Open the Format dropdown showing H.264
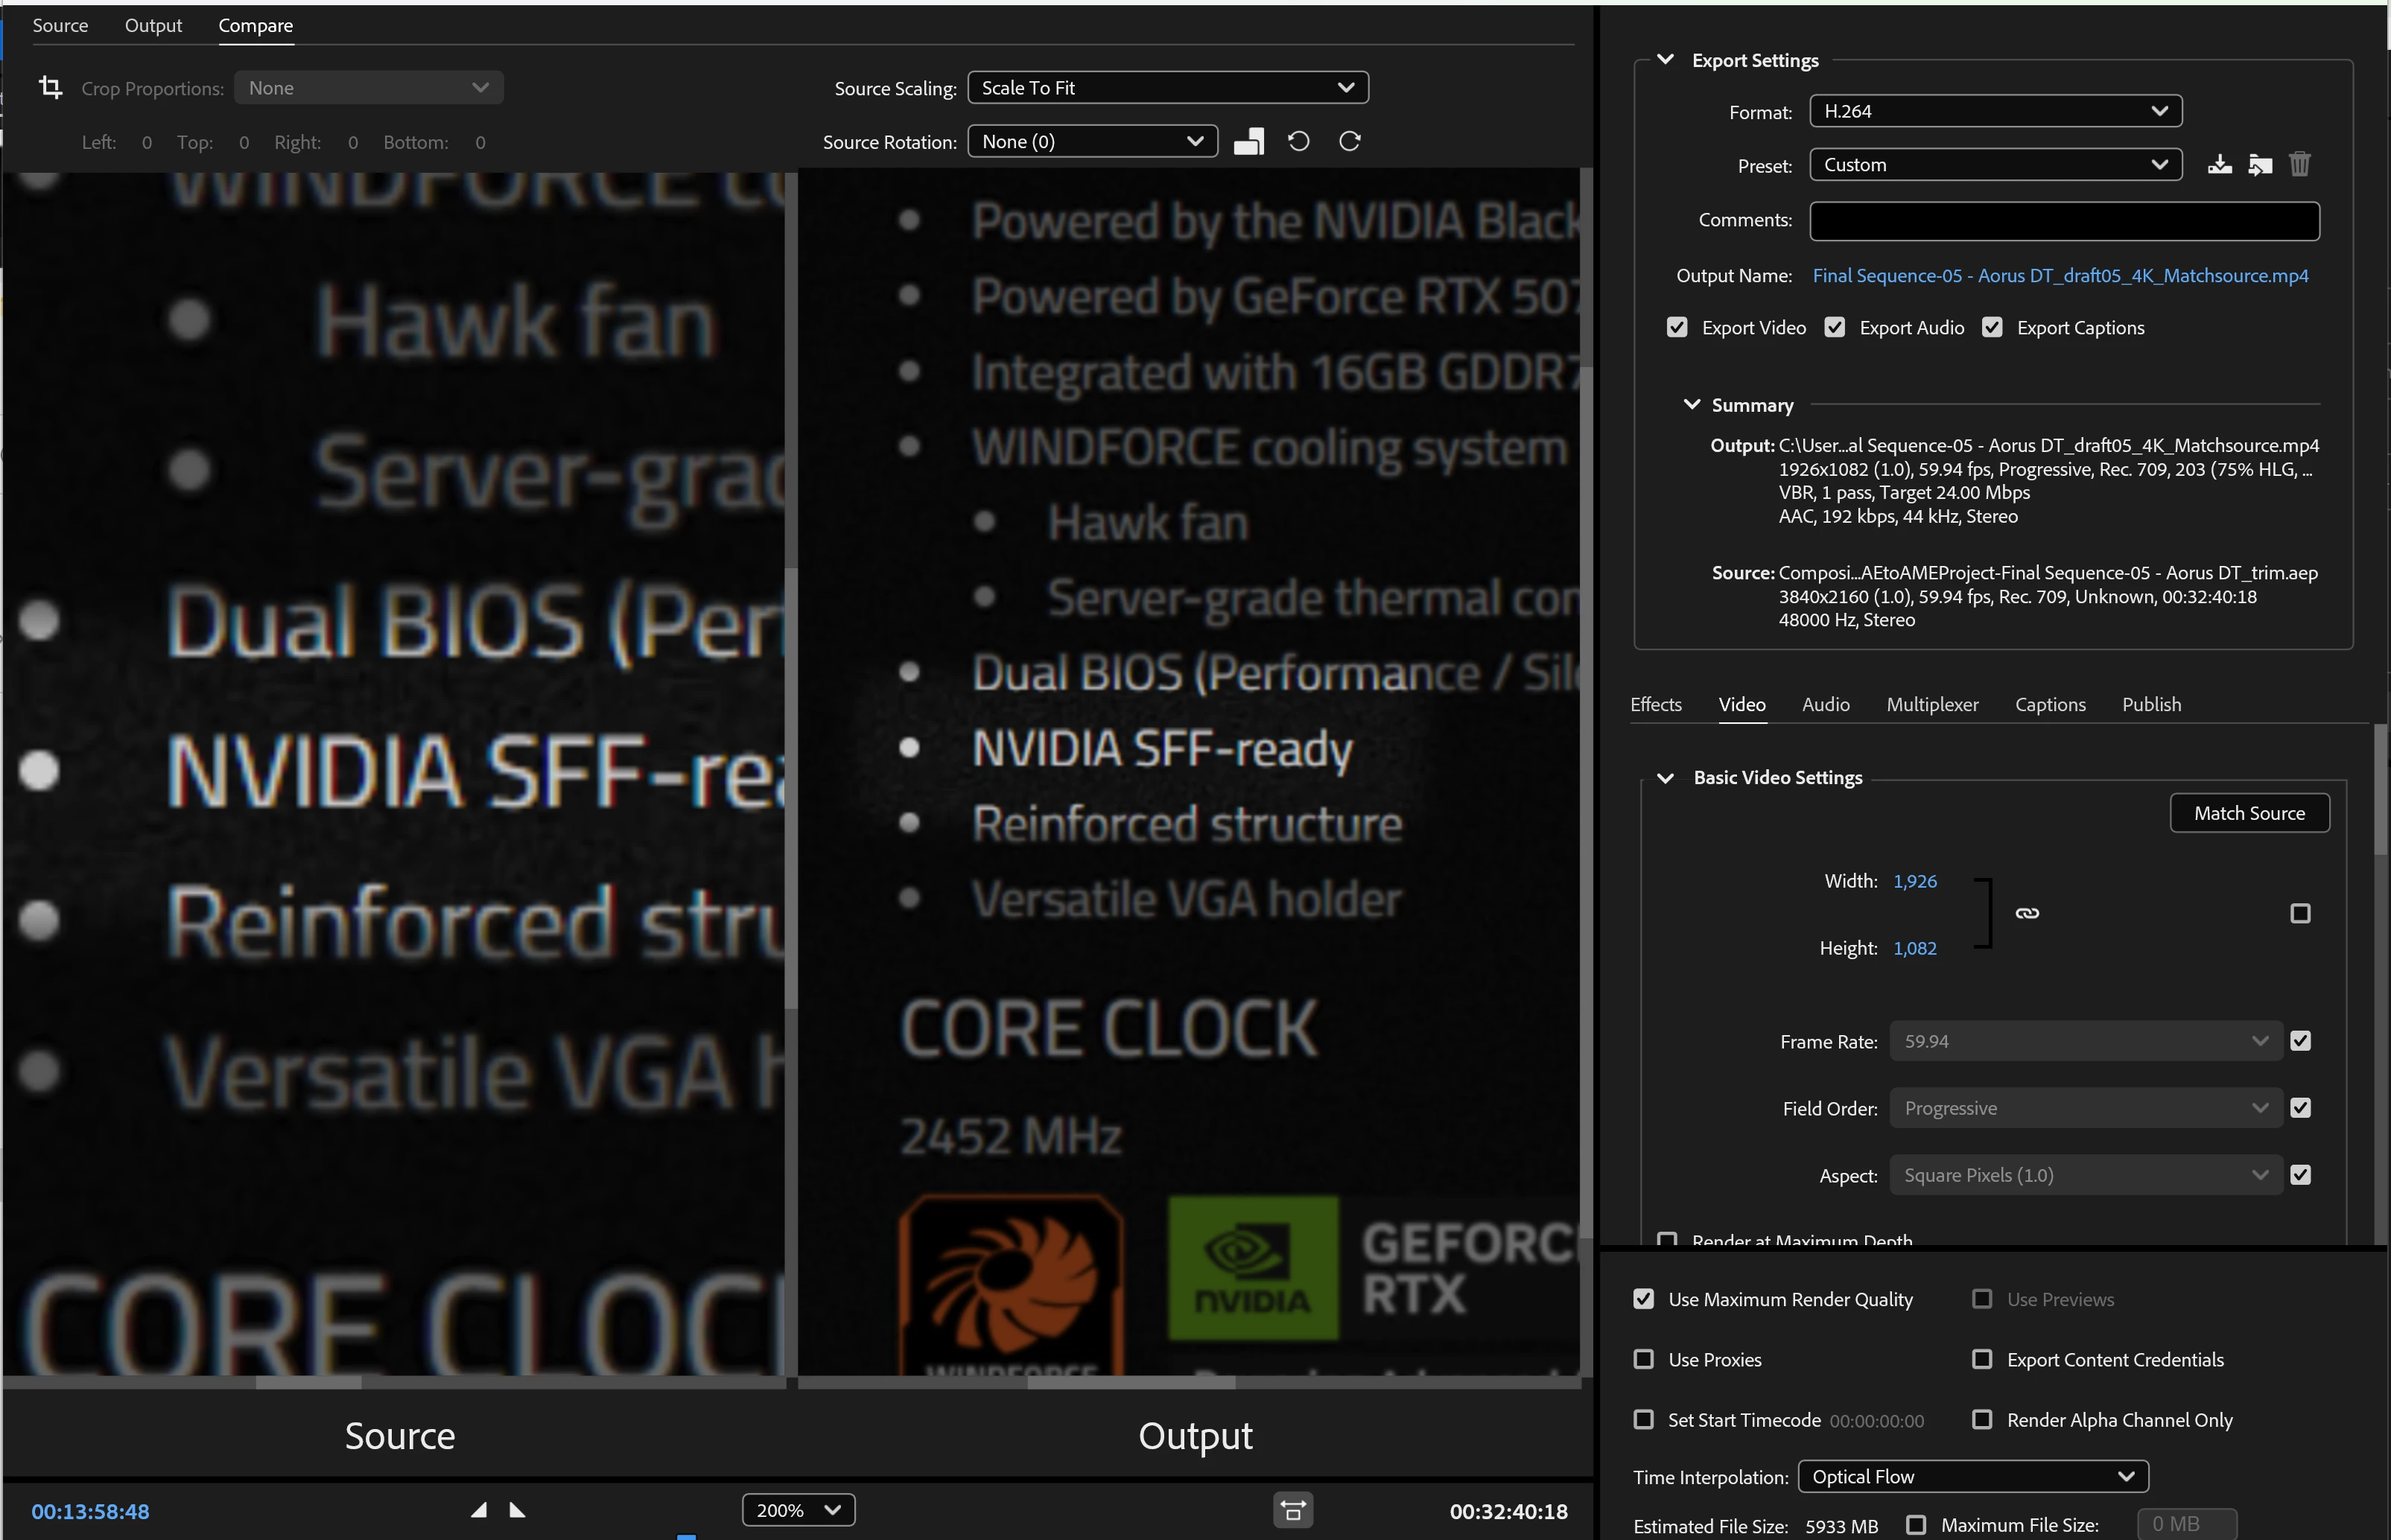 click(x=1994, y=111)
